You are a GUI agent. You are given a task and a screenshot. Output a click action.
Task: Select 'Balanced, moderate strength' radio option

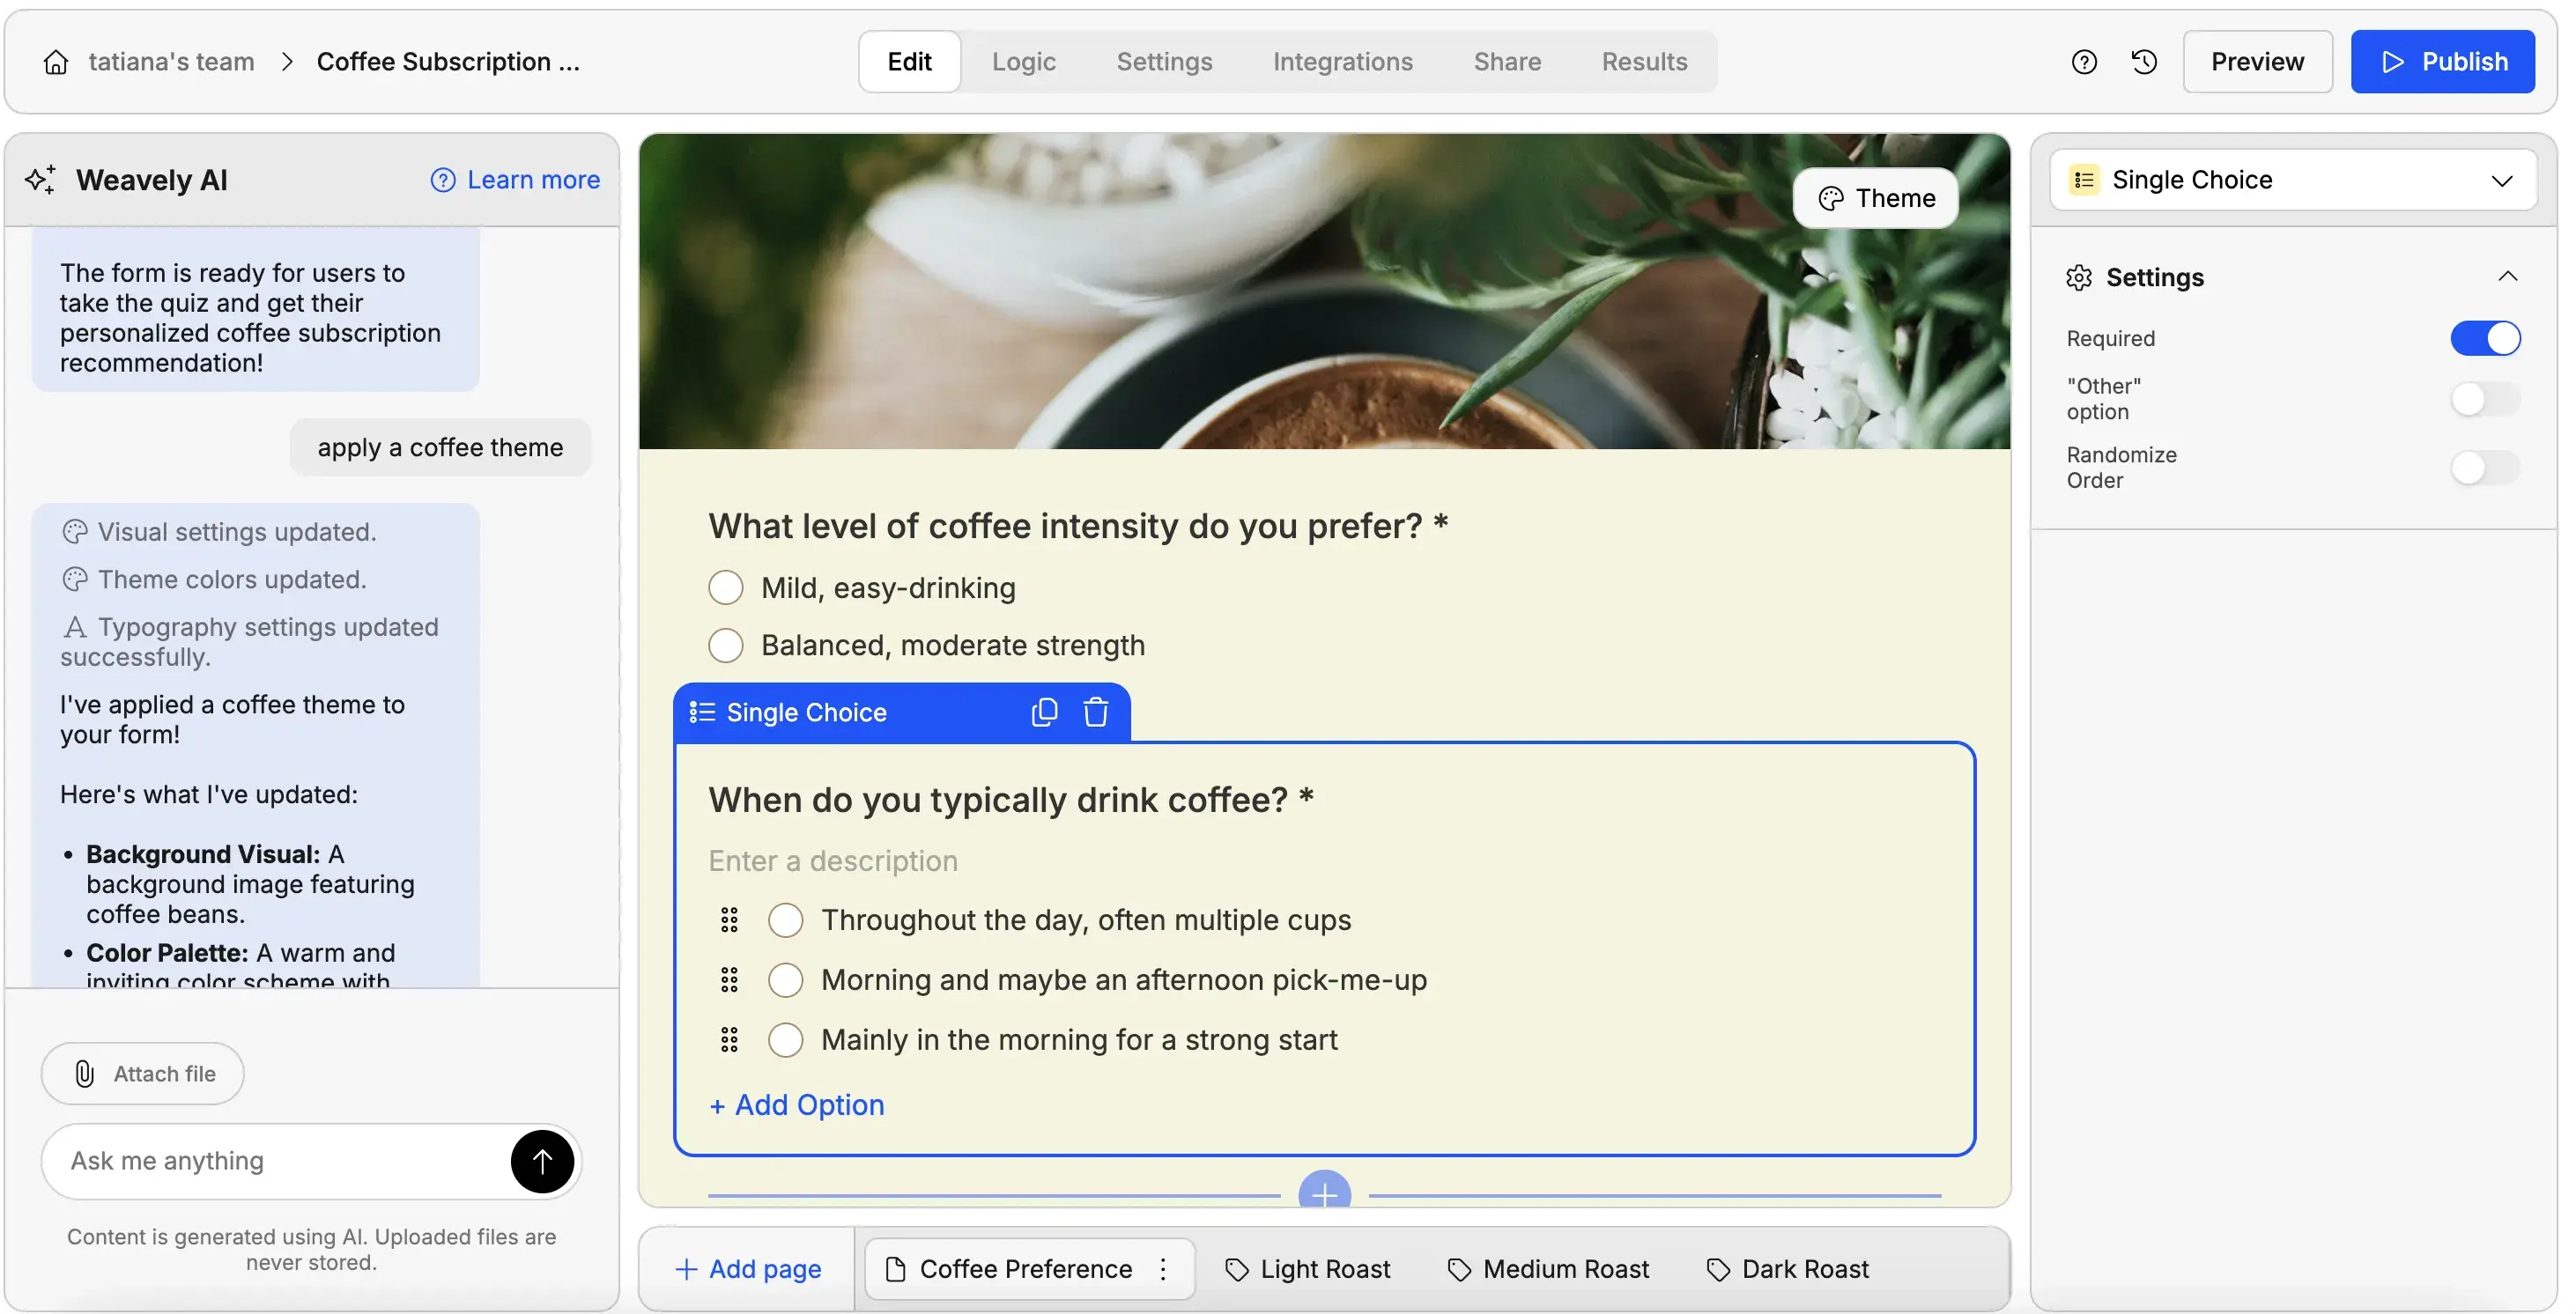(725, 645)
